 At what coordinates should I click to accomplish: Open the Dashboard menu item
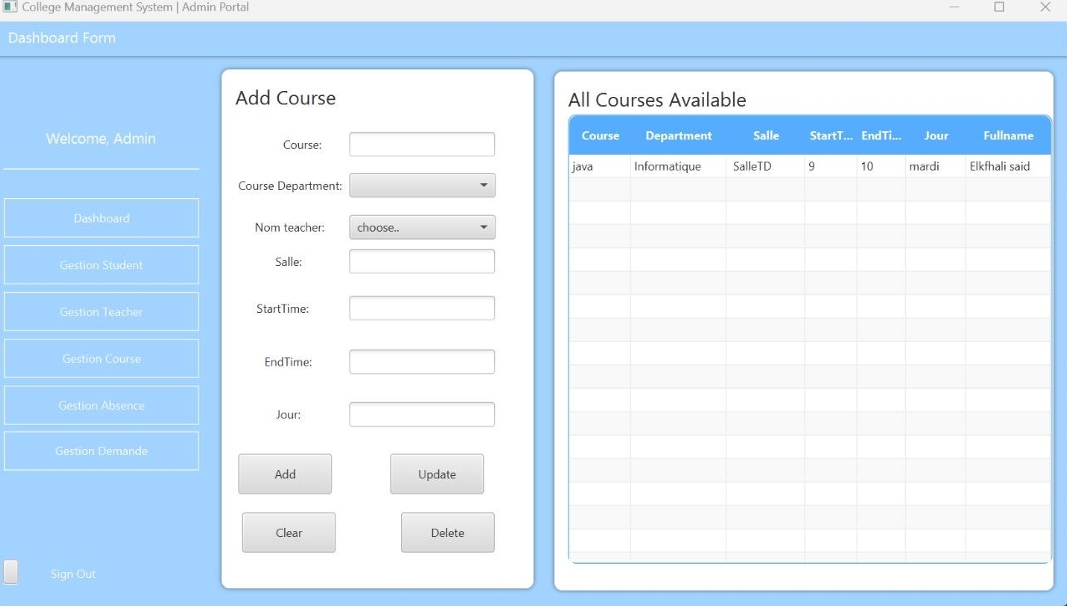[101, 218]
